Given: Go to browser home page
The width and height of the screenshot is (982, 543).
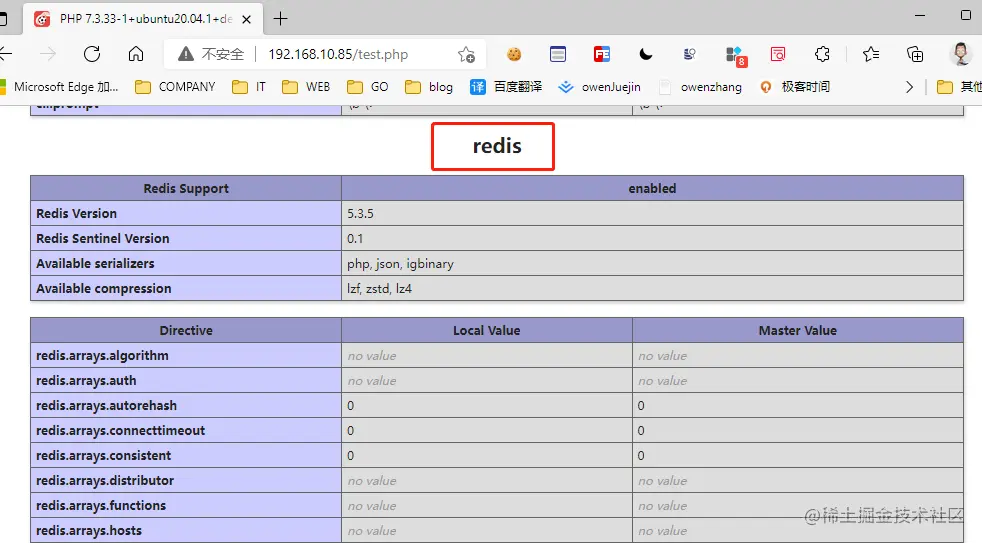Looking at the screenshot, I should [x=136, y=54].
